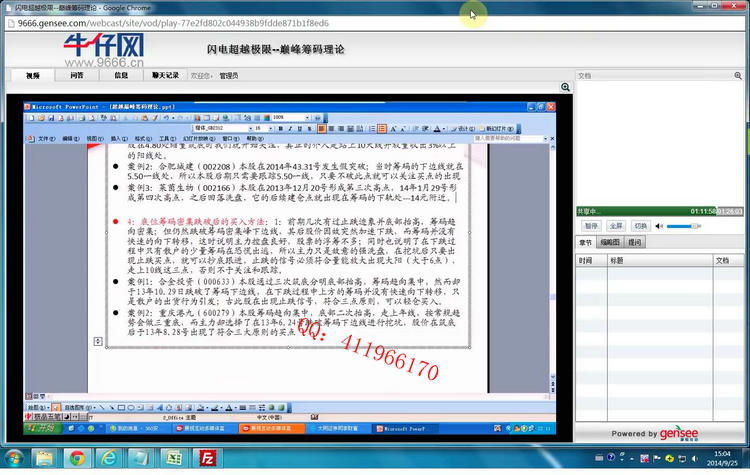Open the 信息 tab
The width and height of the screenshot is (750, 475).
(121, 75)
